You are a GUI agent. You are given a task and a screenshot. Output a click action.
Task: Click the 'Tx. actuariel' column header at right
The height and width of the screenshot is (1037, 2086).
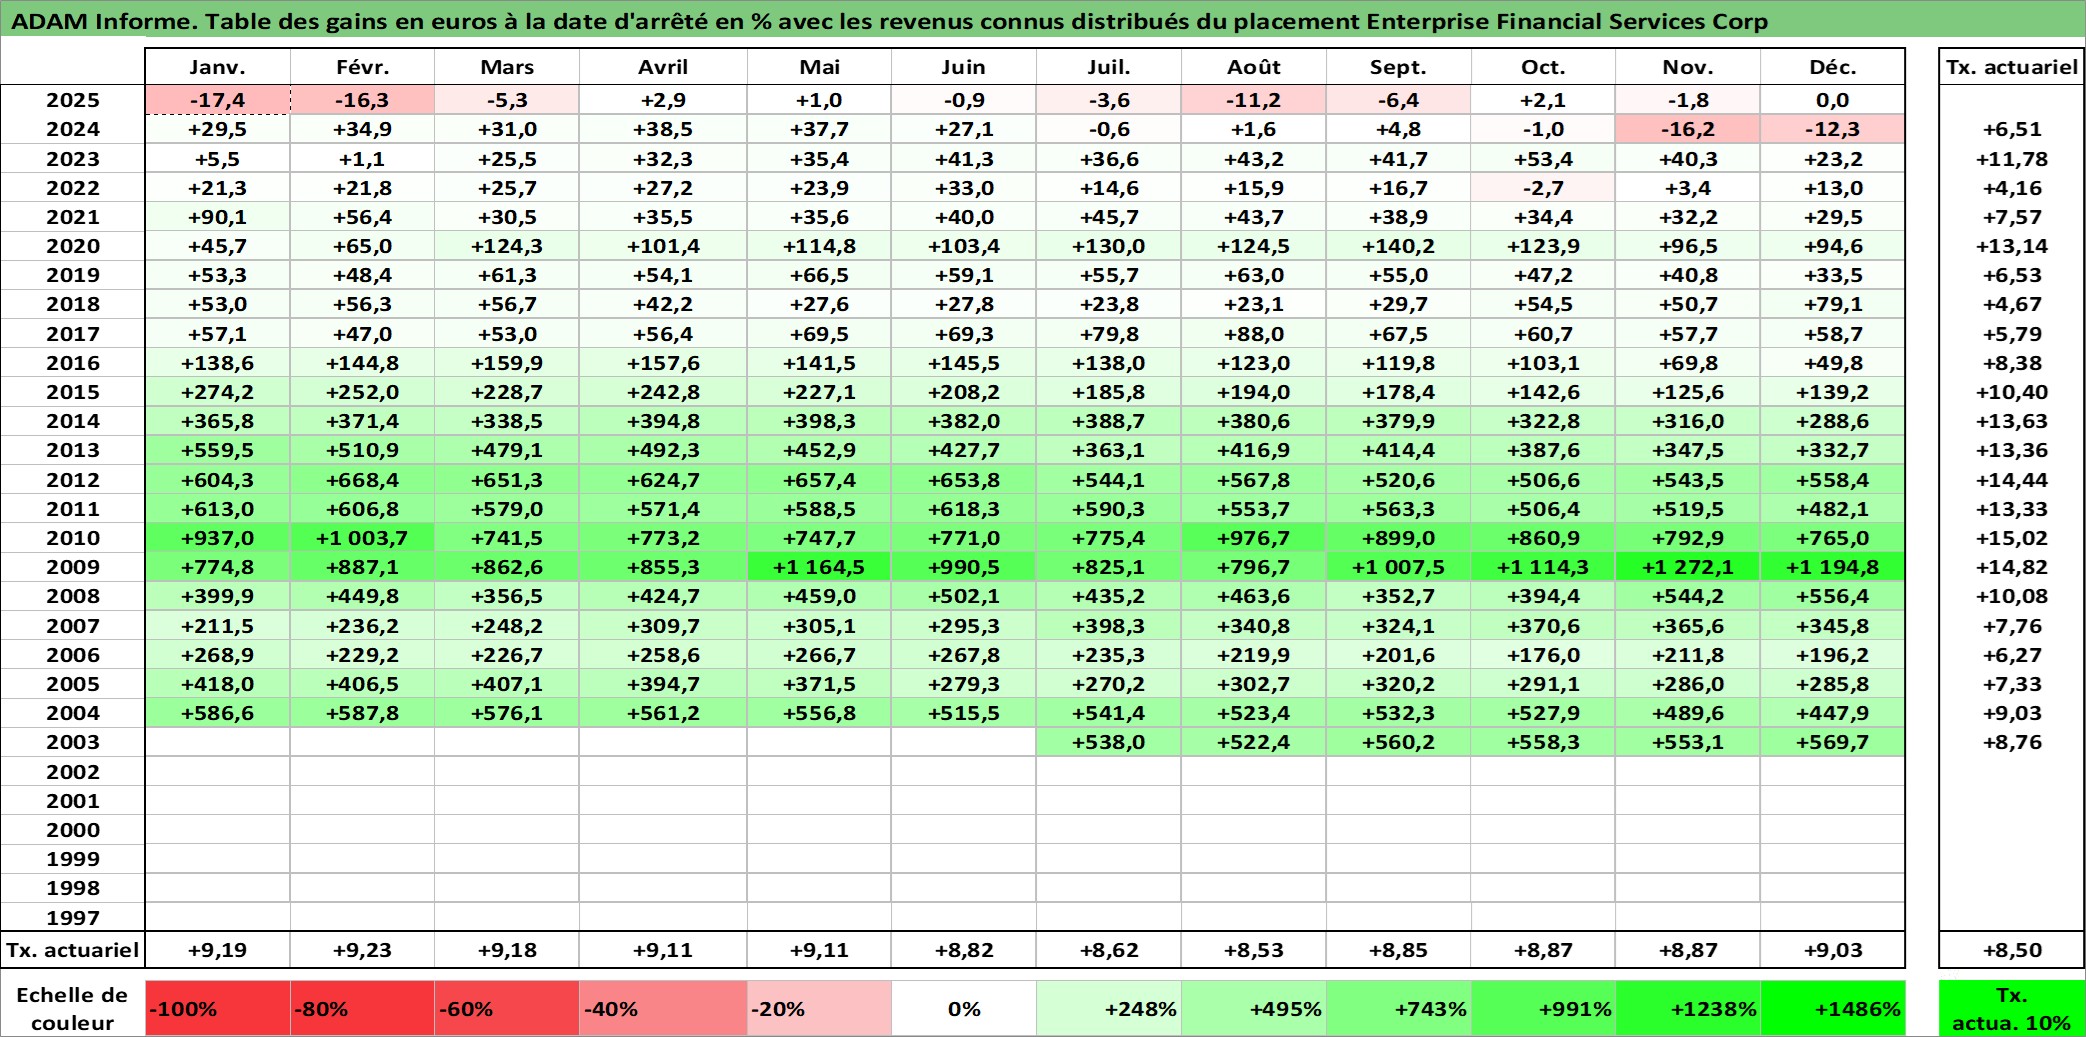click(x=2011, y=67)
